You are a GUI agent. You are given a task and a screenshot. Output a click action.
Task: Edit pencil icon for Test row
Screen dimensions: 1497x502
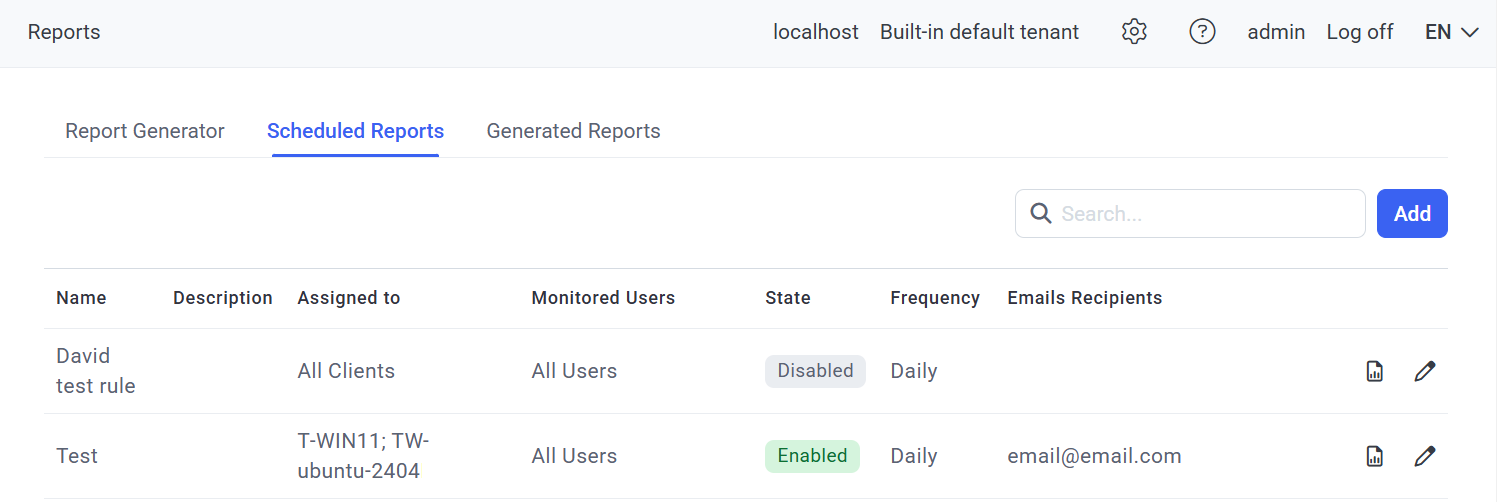[1425, 457]
